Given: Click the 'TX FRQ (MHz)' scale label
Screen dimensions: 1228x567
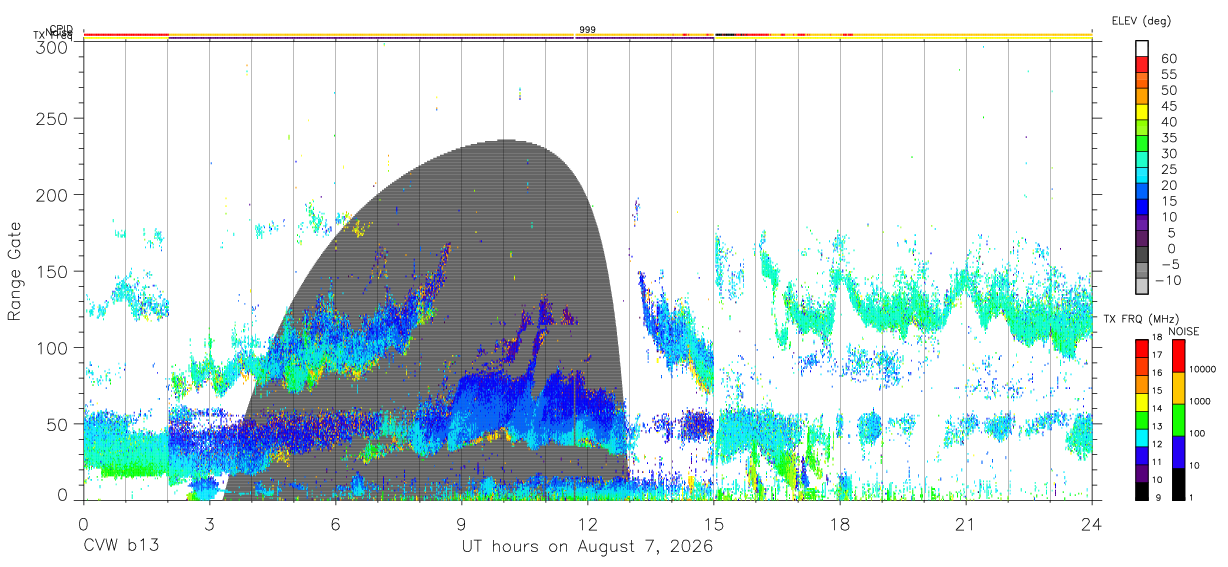Looking at the screenshot, I should (1141, 319).
